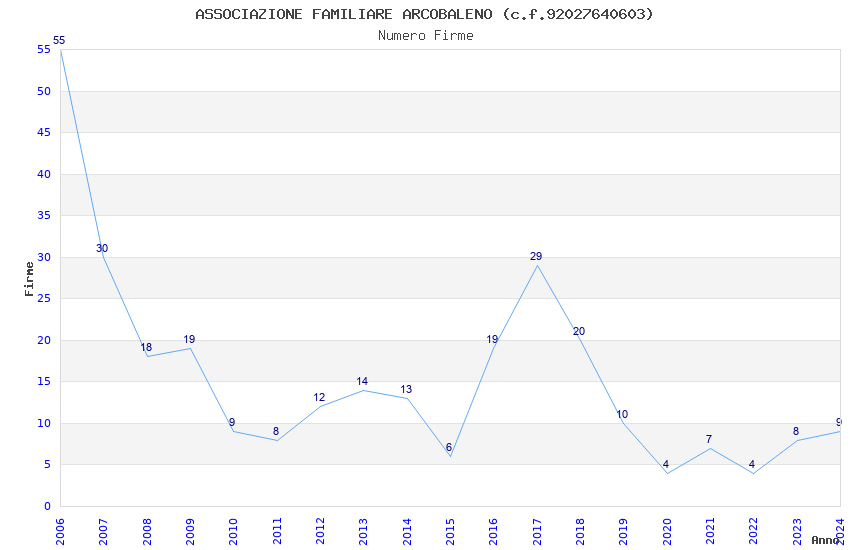The width and height of the screenshot is (850, 550).
Task: Select the 2015 year label on x-axis
Action: (x=450, y=532)
